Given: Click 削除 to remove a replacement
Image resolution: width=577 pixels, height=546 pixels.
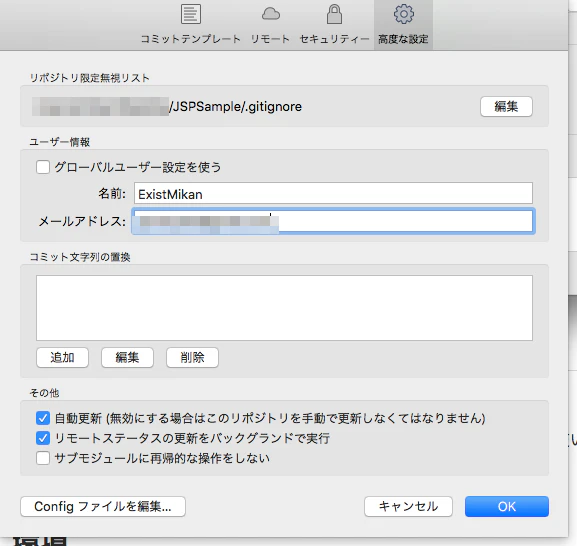Looking at the screenshot, I should 192,358.
